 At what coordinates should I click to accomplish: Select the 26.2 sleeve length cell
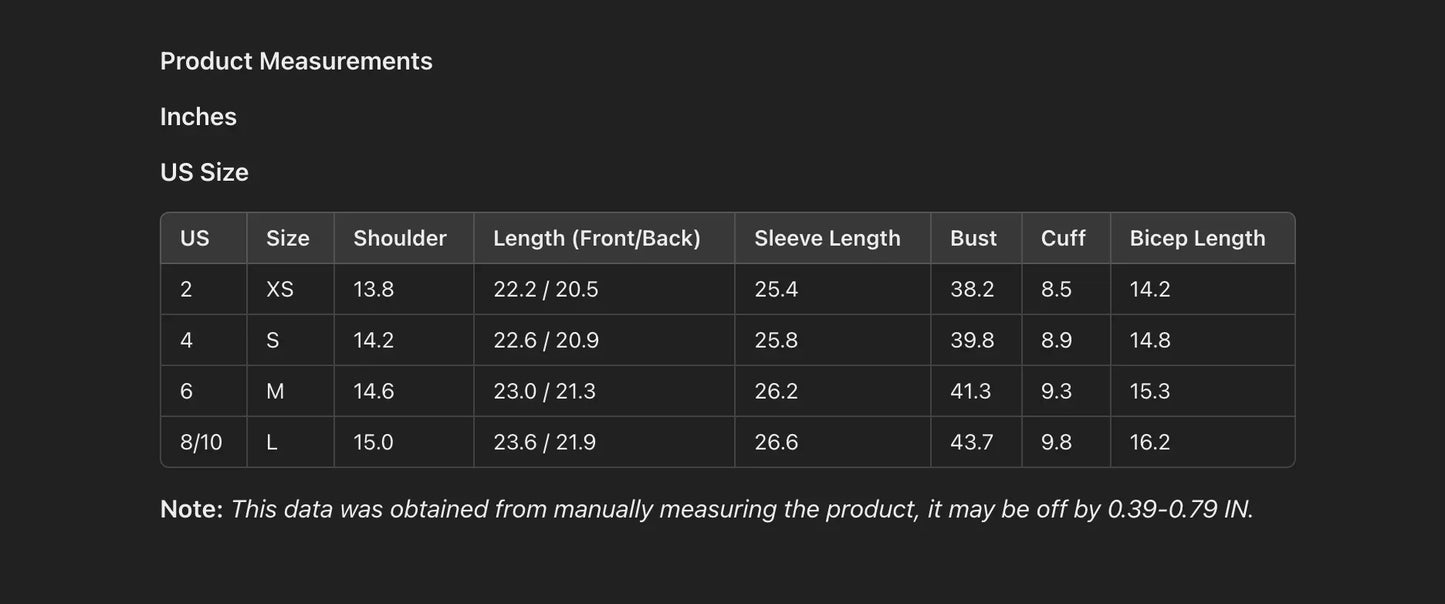point(776,391)
